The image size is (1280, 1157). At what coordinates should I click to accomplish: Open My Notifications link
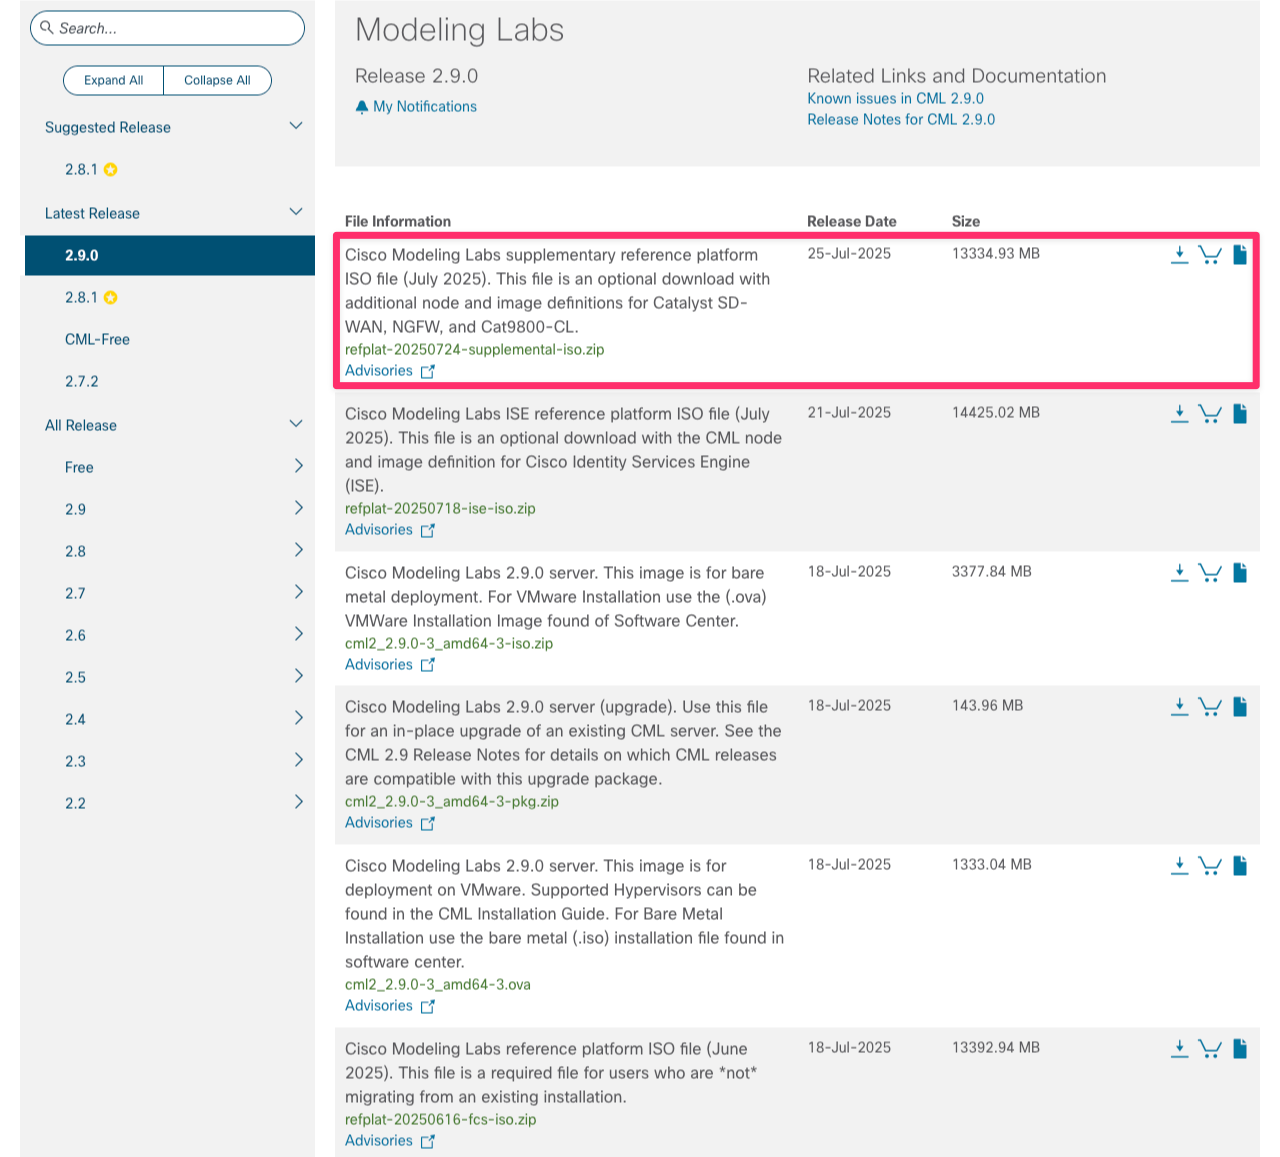tap(425, 107)
